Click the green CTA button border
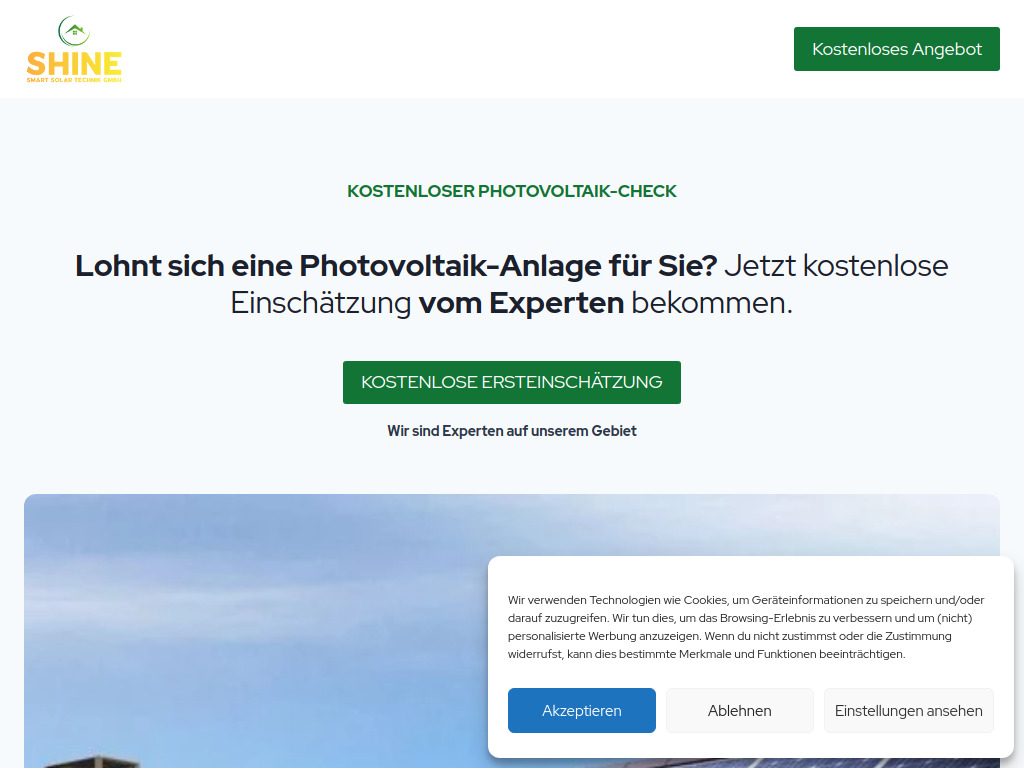The width and height of the screenshot is (1024, 768). (x=511, y=363)
